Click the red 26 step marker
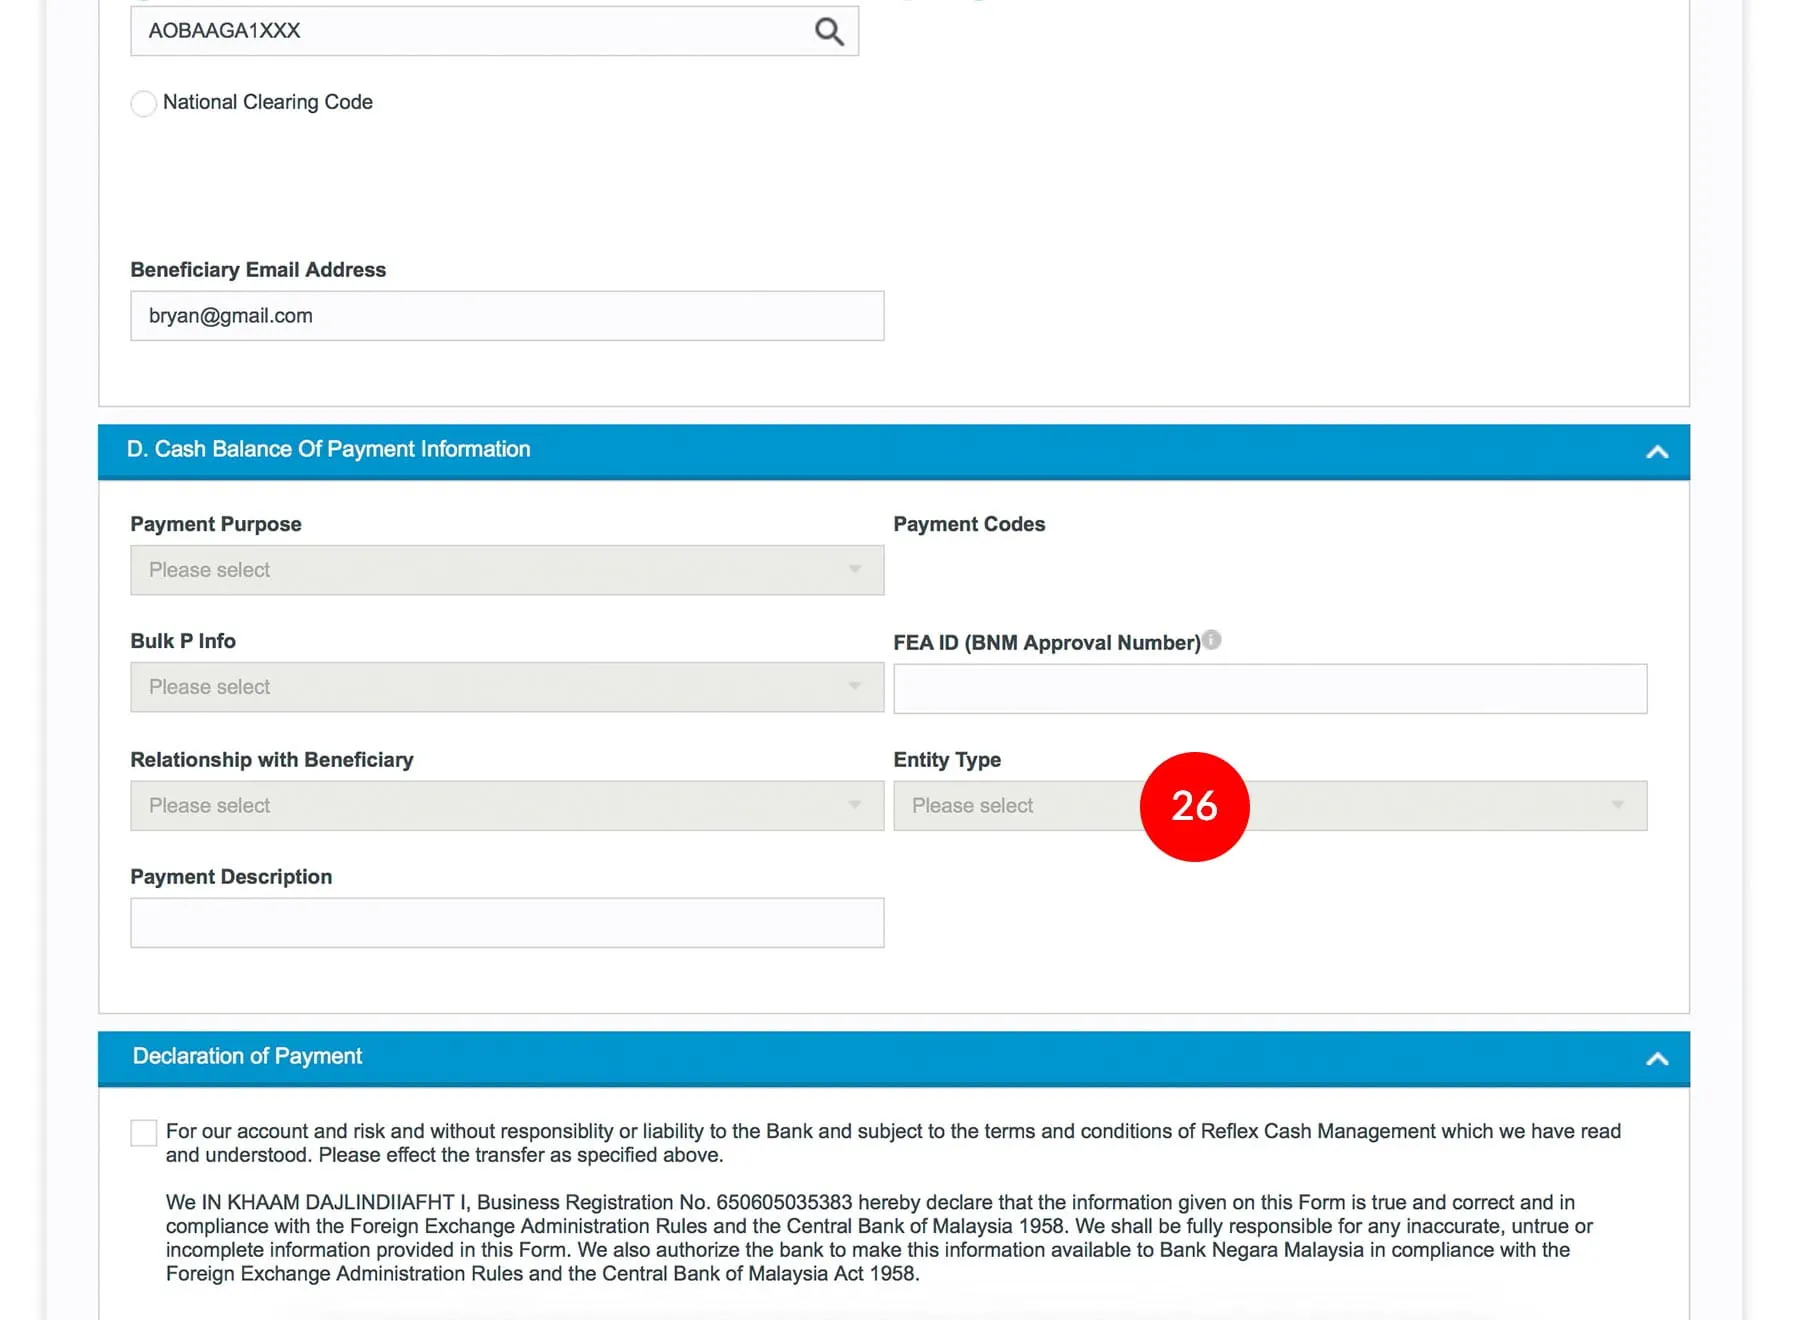 point(1194,806)
